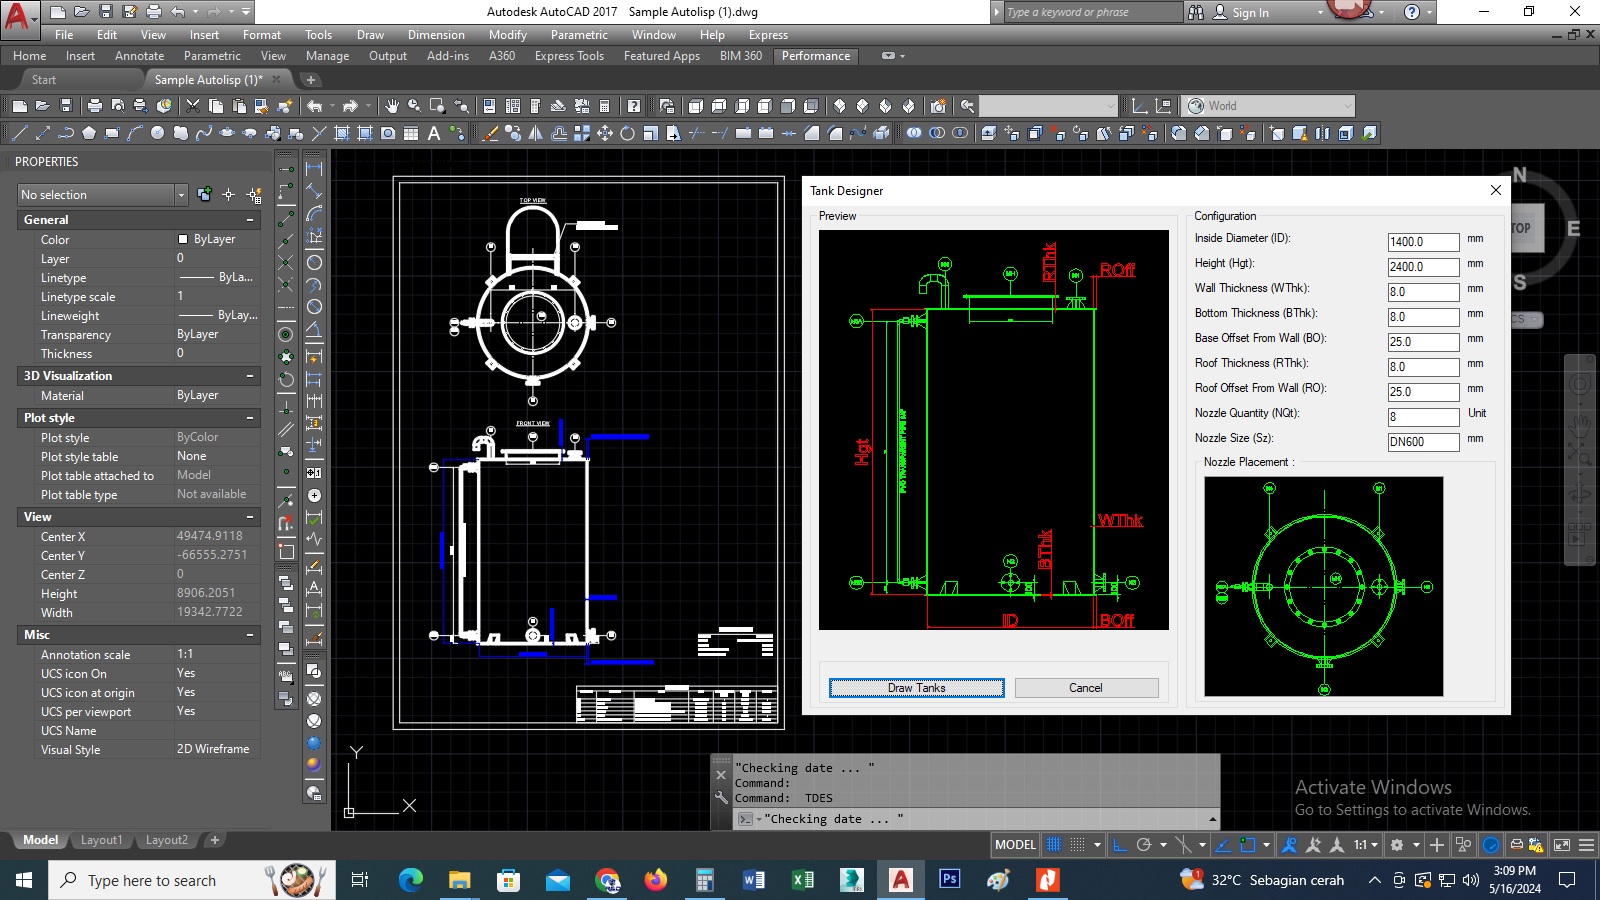
Task: Open AutoCAD from the Windows taskbar
Action: pos(901,880)
